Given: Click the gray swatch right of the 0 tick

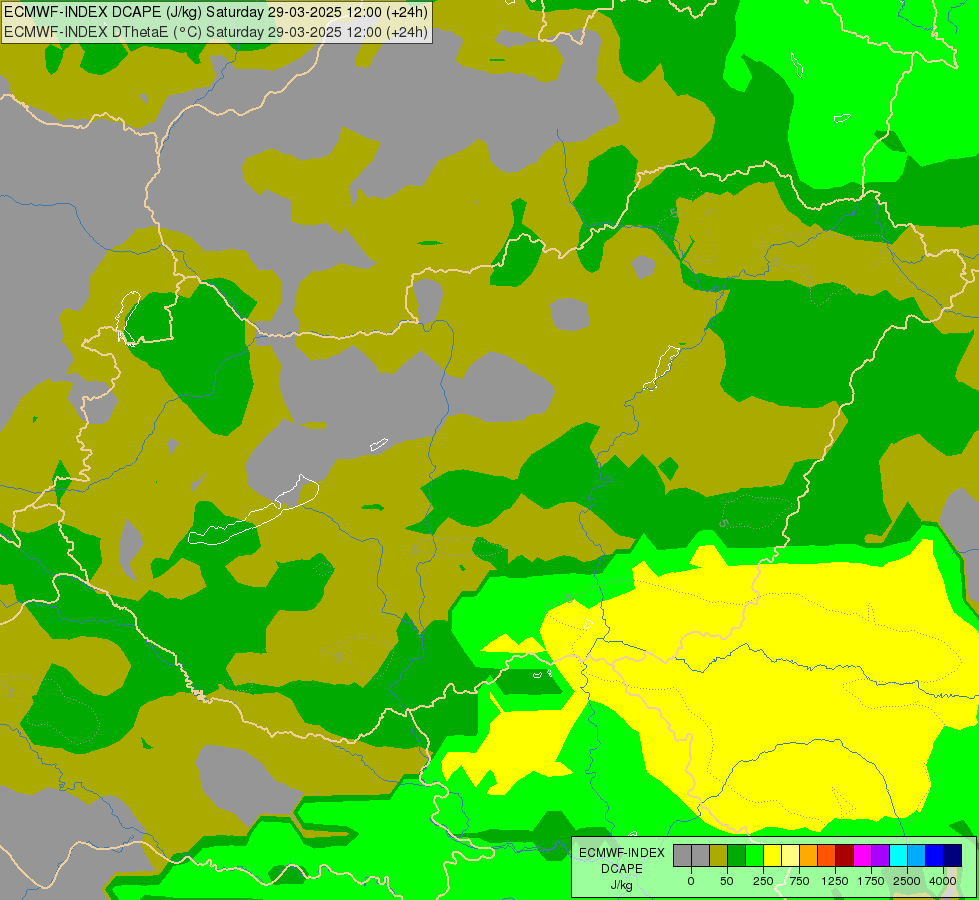Looking at the screenshot, I should 701,855.
